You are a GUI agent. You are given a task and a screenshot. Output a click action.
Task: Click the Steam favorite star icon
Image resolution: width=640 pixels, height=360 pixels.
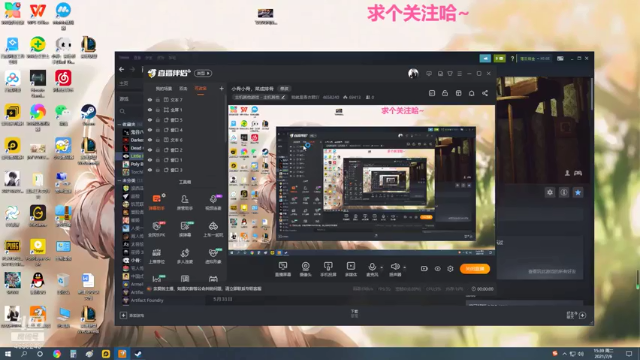pos(578,192)
